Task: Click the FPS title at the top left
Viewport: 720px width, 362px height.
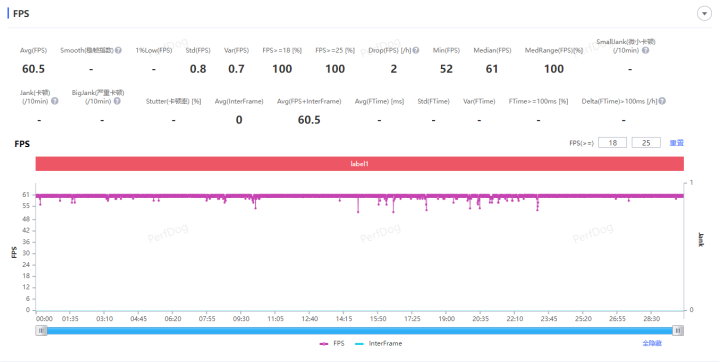Action: 21,14
